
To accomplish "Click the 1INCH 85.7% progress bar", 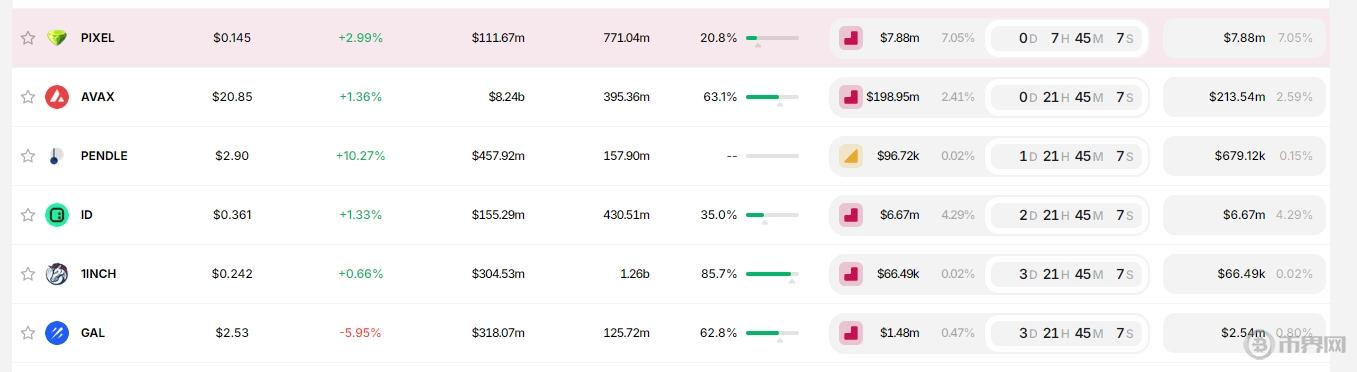I will click(x=772, y=274).
